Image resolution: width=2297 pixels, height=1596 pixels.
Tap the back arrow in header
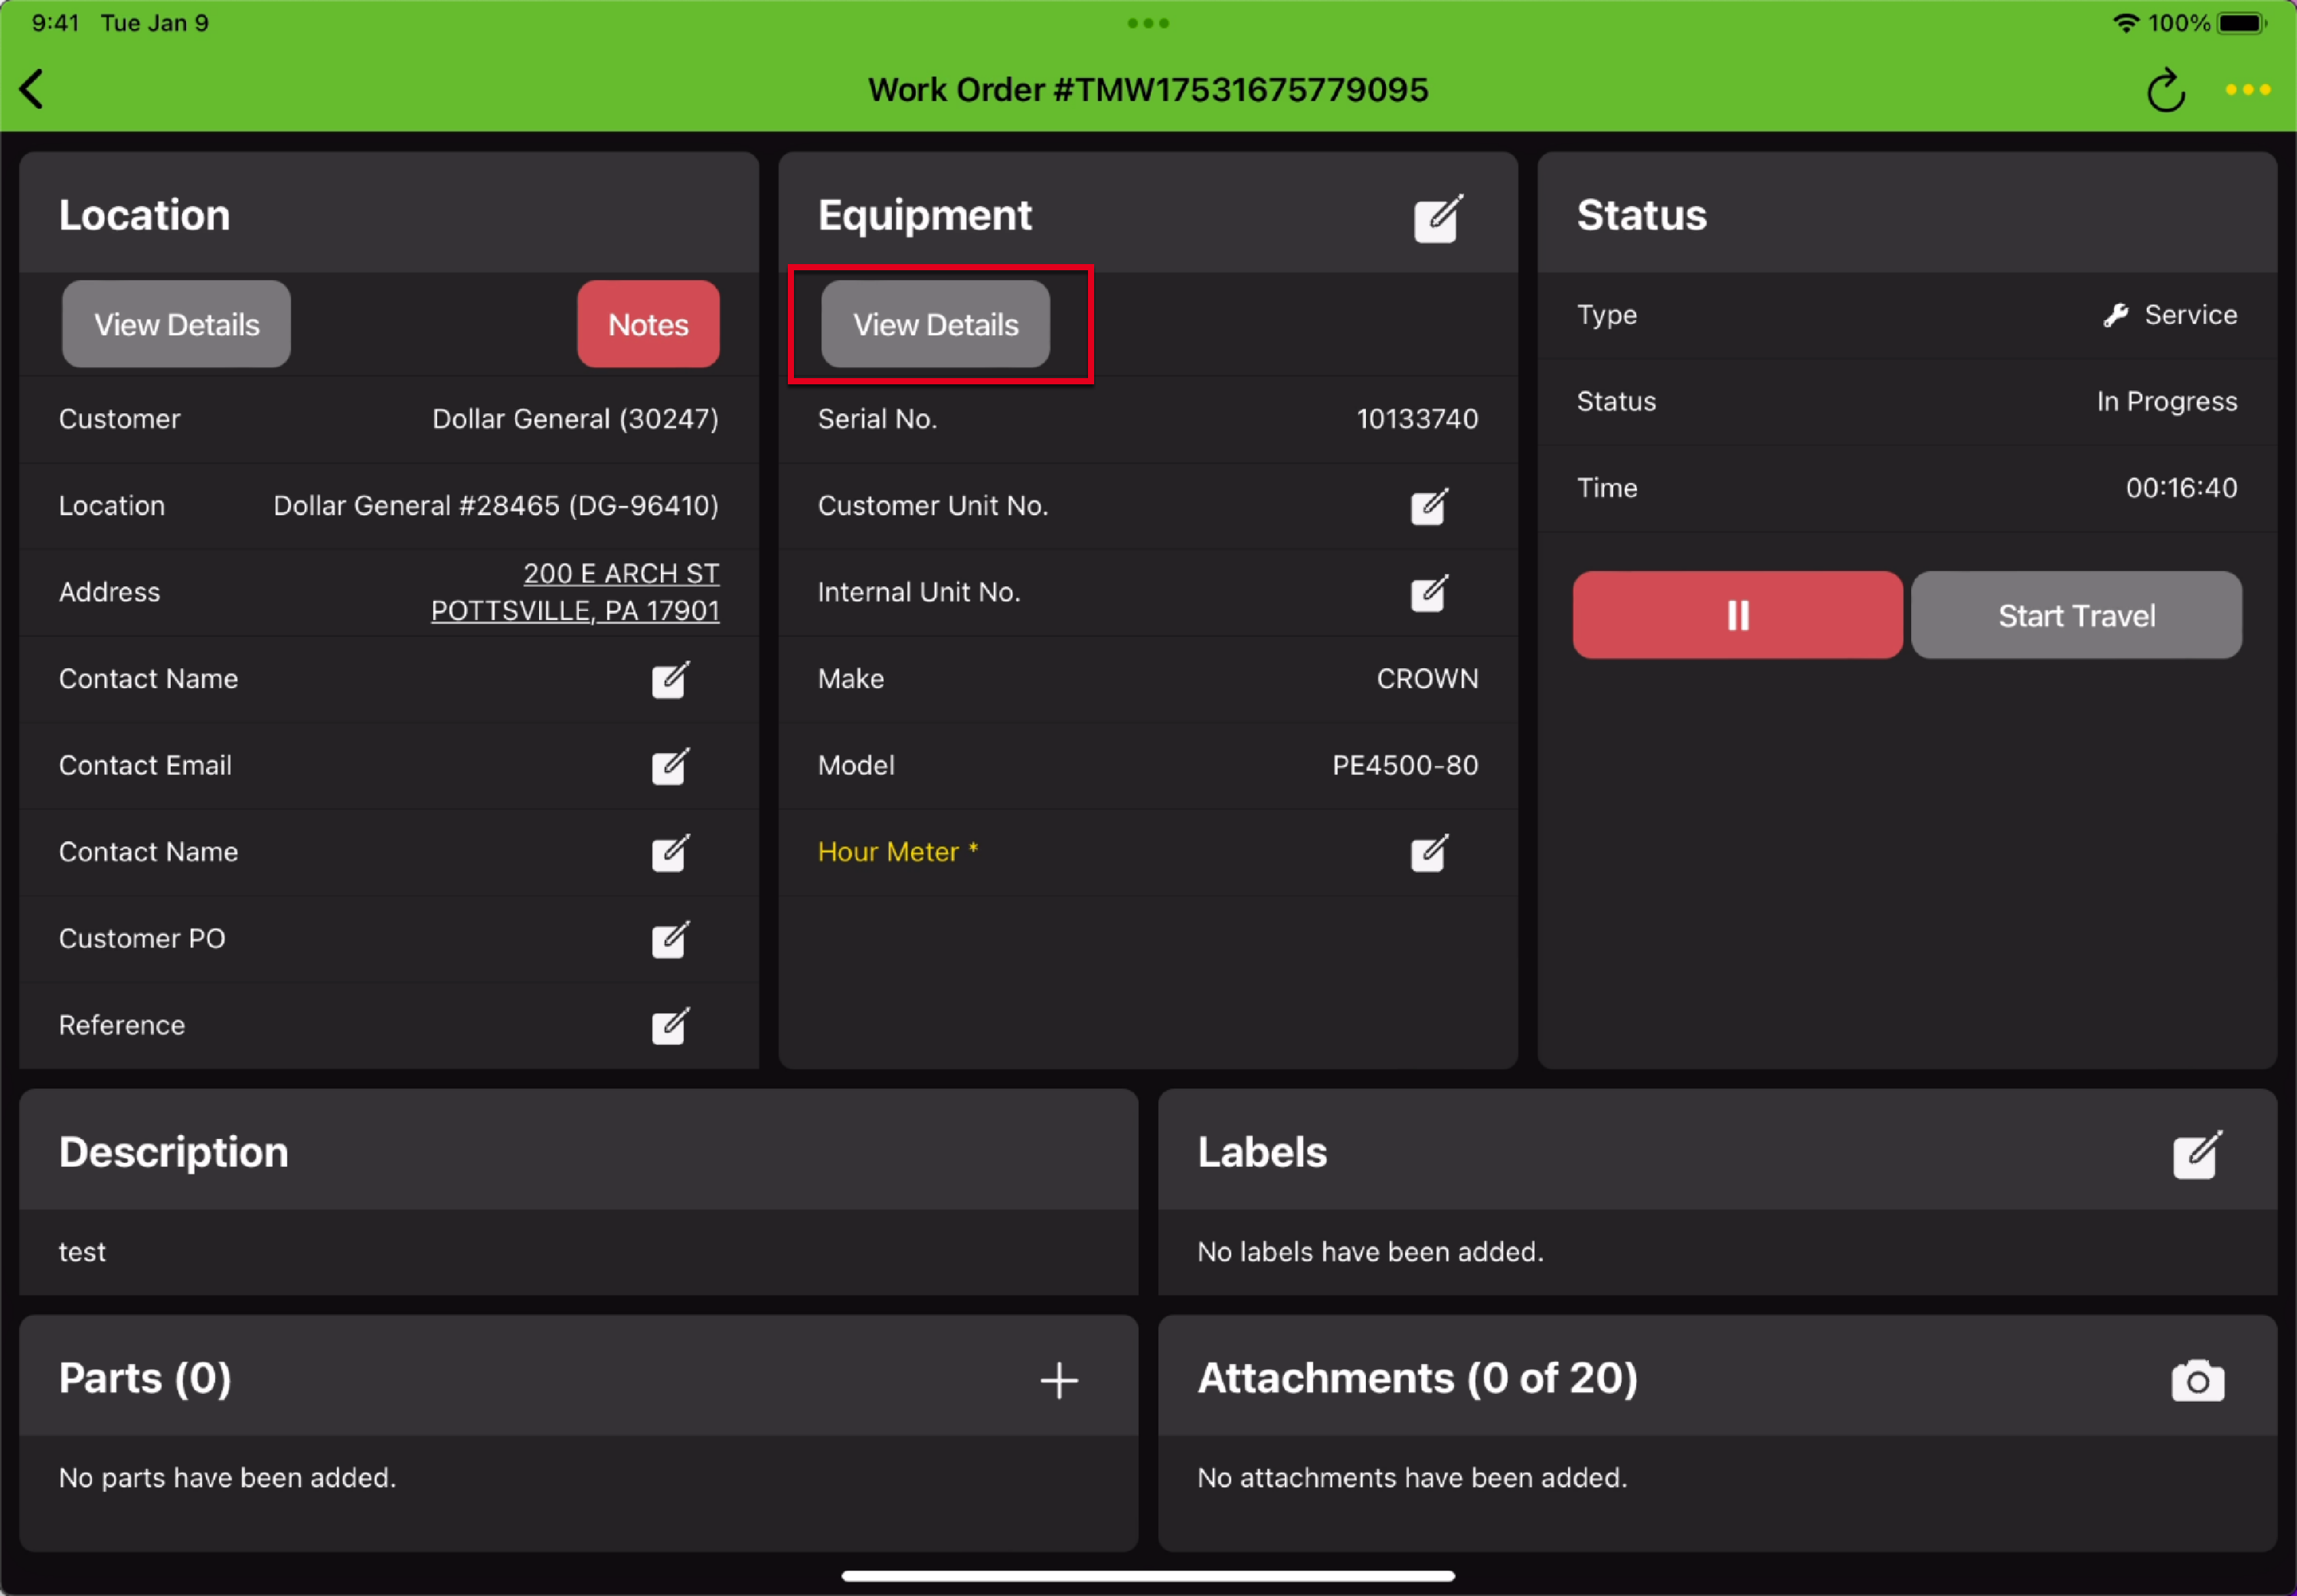[x=32, y=89]
